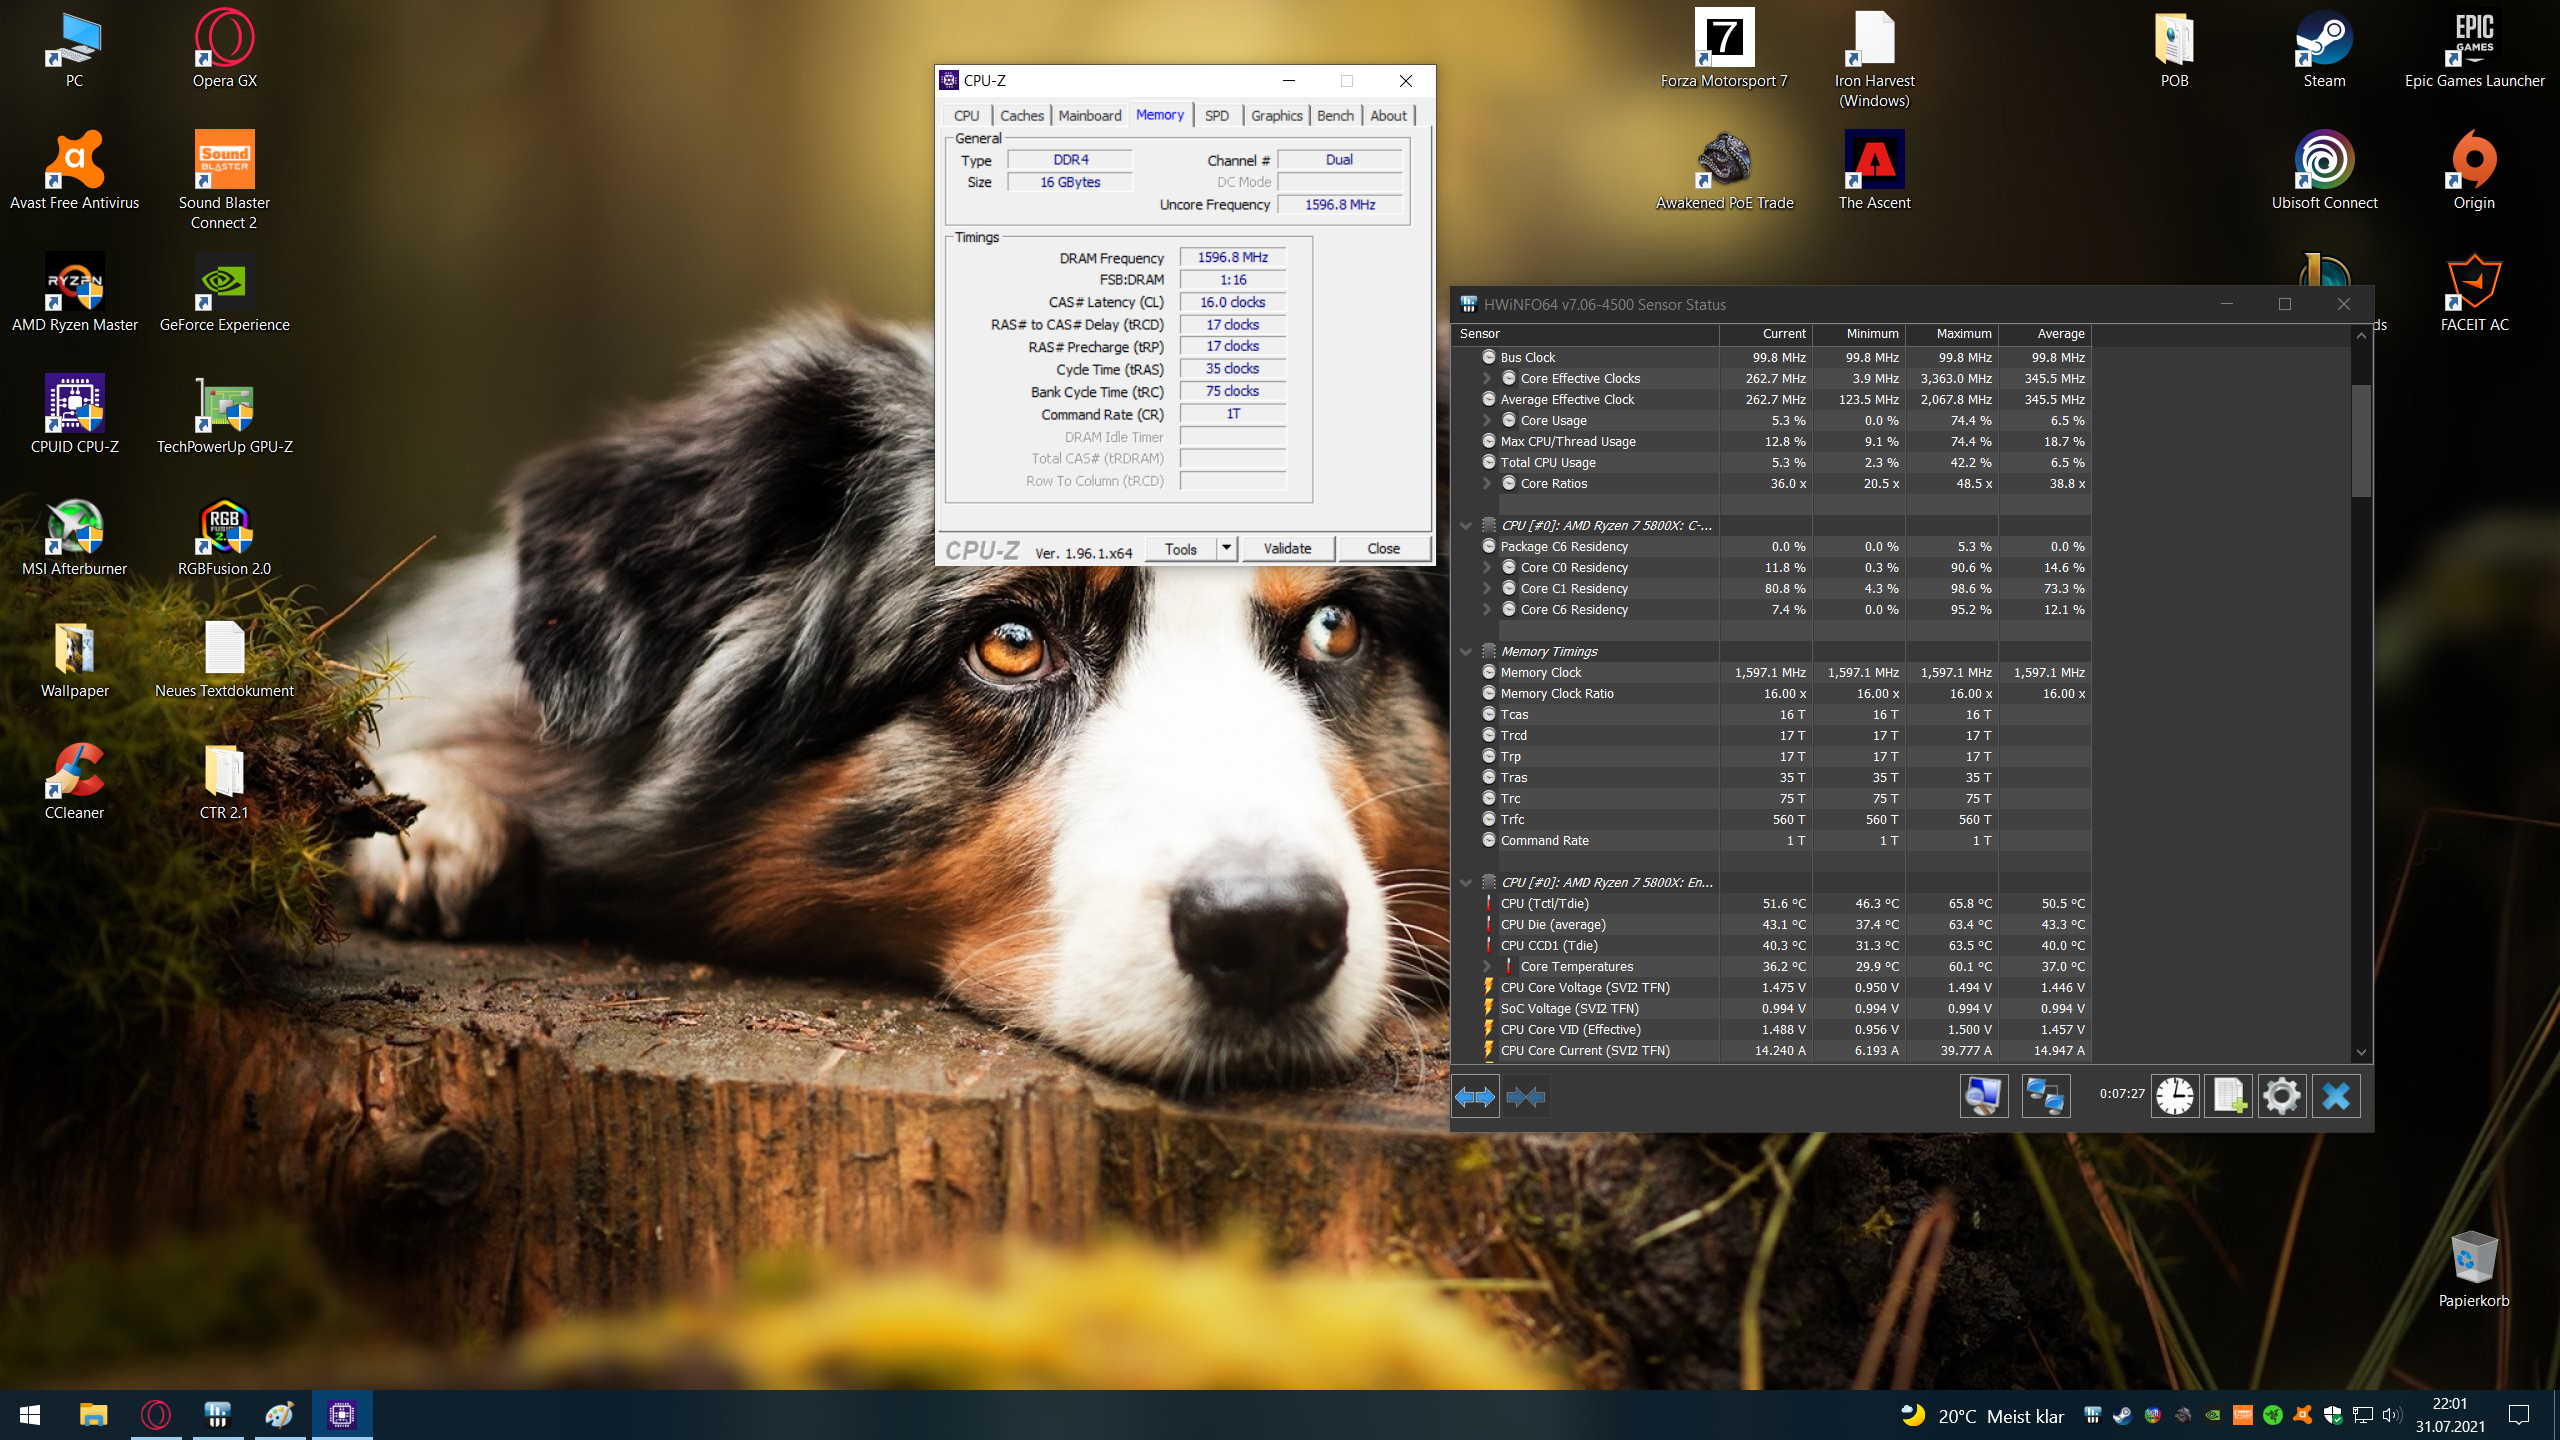Open the Bench tab in CPU-Z
This screenshot has height=1440, width=2560.
pos(1334,116)
